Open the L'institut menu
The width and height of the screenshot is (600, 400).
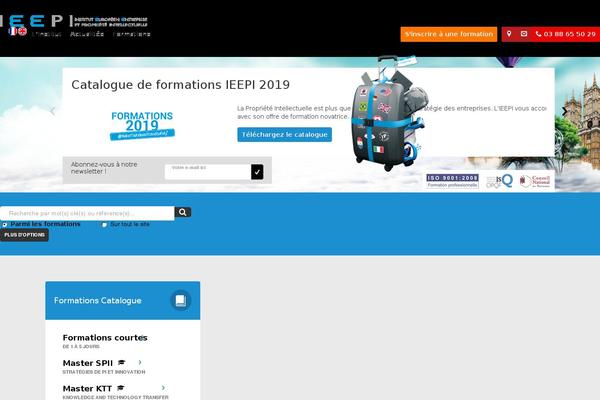tap(46, 34)
